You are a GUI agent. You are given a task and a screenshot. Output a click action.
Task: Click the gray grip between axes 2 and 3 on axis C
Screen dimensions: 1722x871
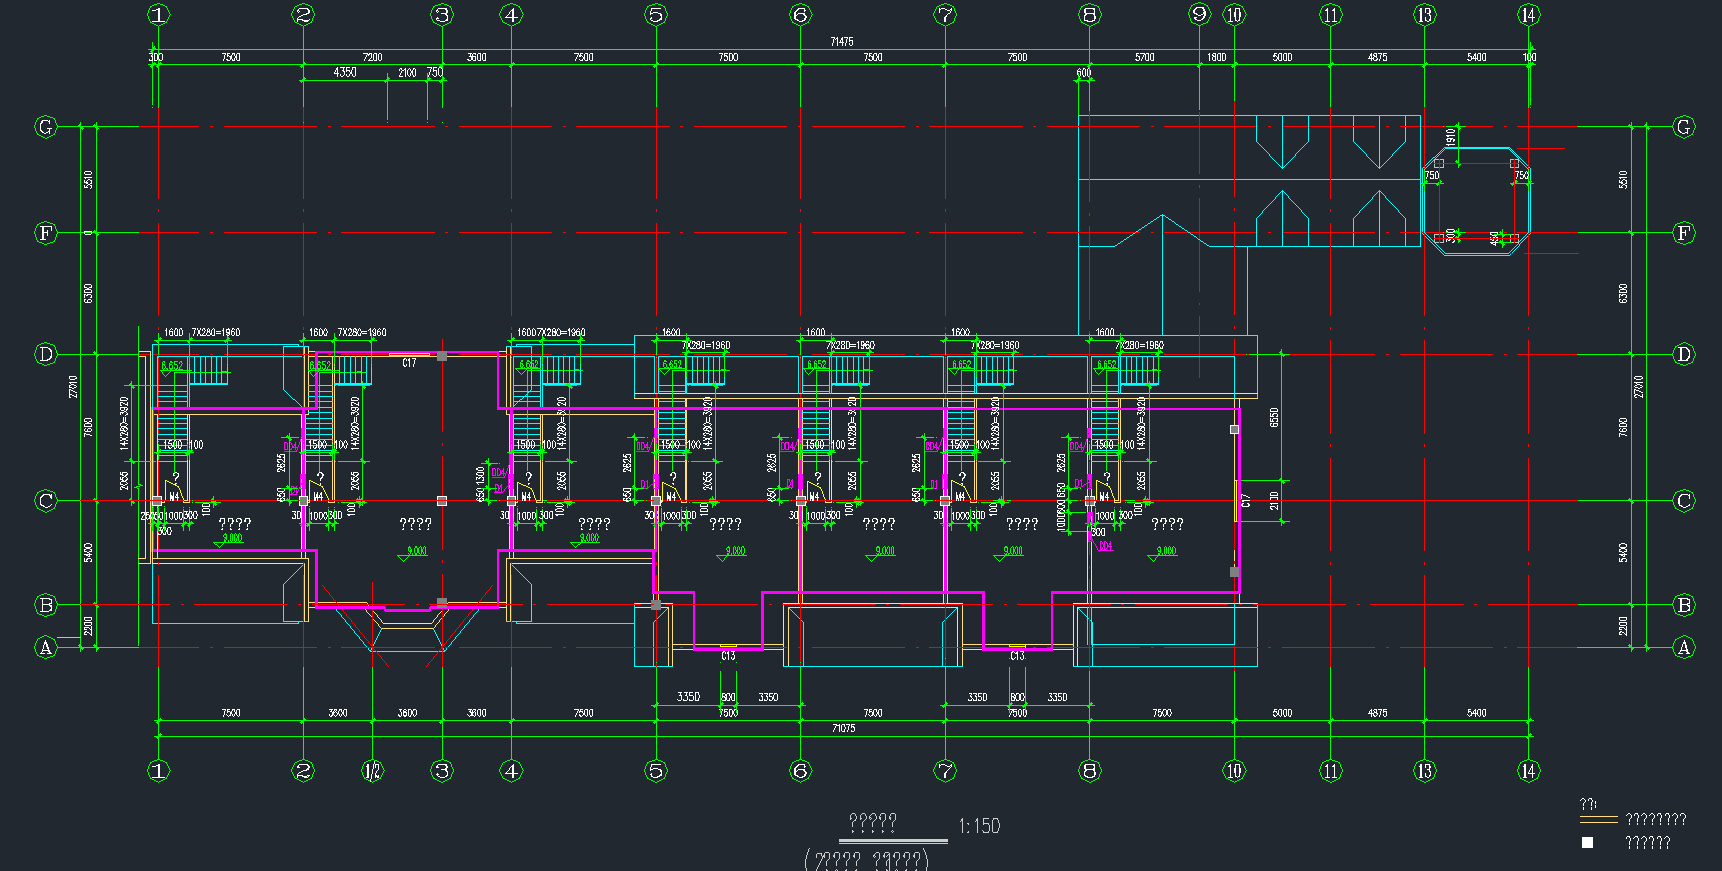(x=441, y=501)
